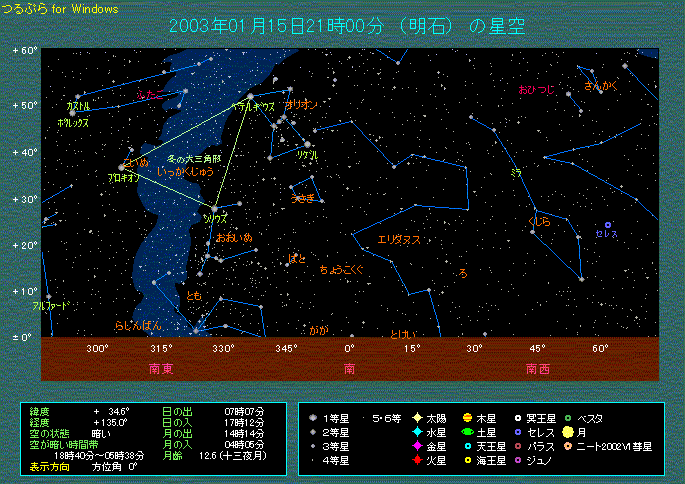685x484 pixels.
Task: Click the 日の入 time 17時12分
Action: [x=244, y=422]
